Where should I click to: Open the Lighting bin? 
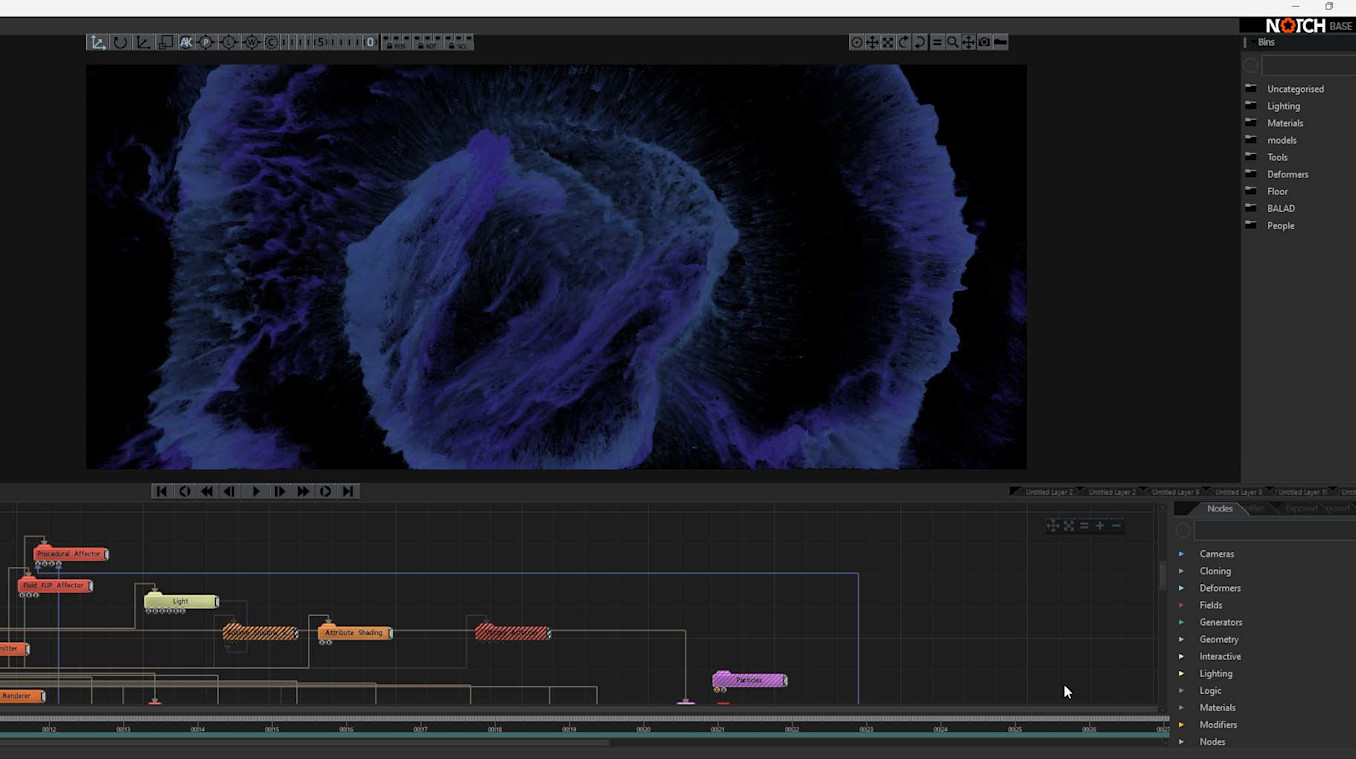click(x=1283, y=106)
